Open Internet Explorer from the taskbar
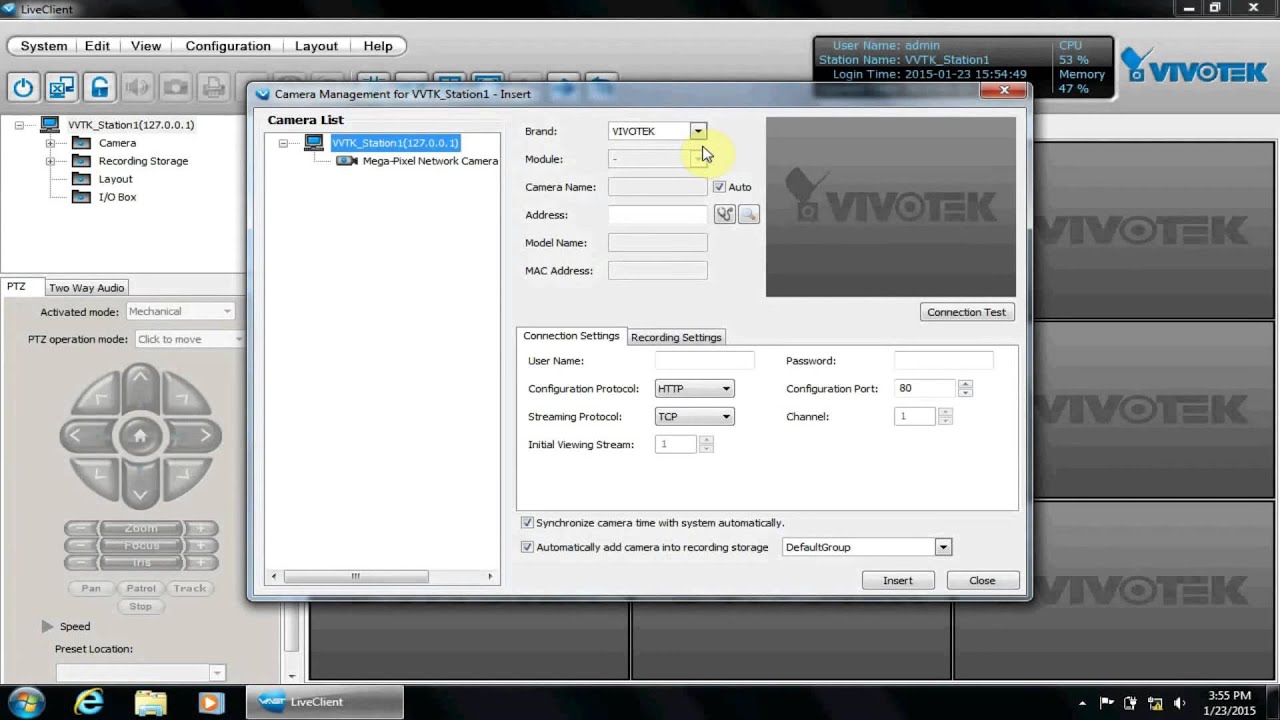The image size is (1280, 720). [x=89, y=702]
